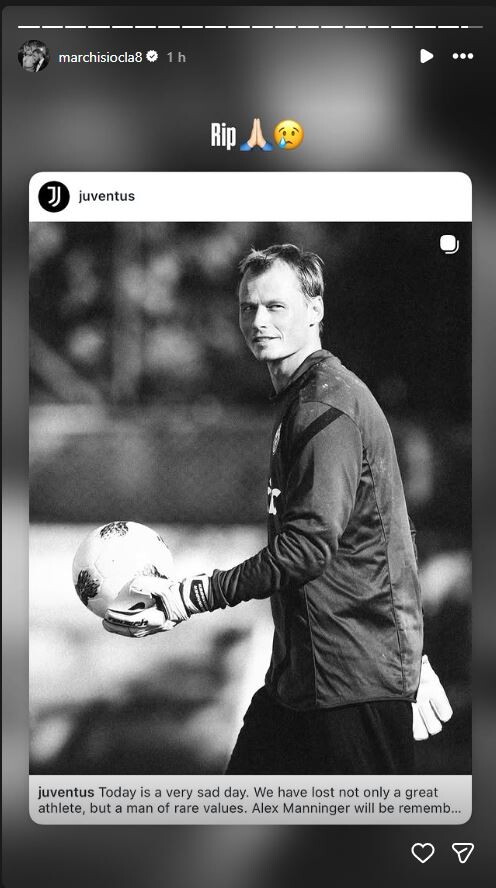Share the story via paper plane icon
496x888 pixels.
click(x=463, y=853)
